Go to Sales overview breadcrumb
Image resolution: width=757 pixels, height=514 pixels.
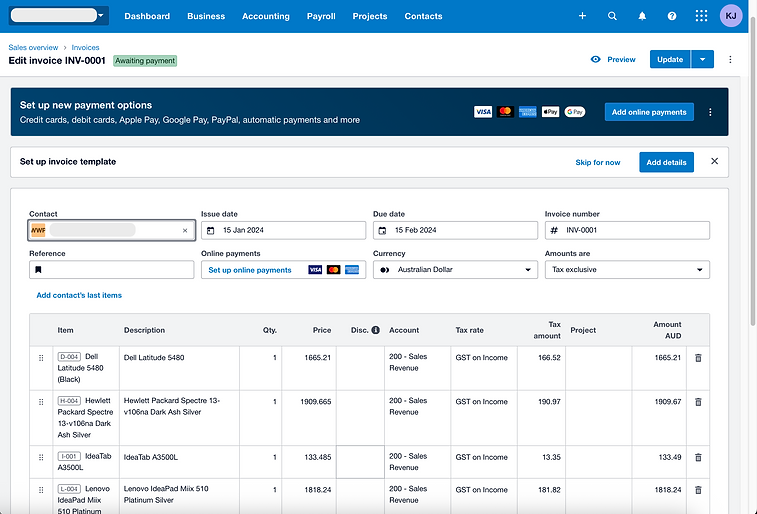(x=33, y=47)
